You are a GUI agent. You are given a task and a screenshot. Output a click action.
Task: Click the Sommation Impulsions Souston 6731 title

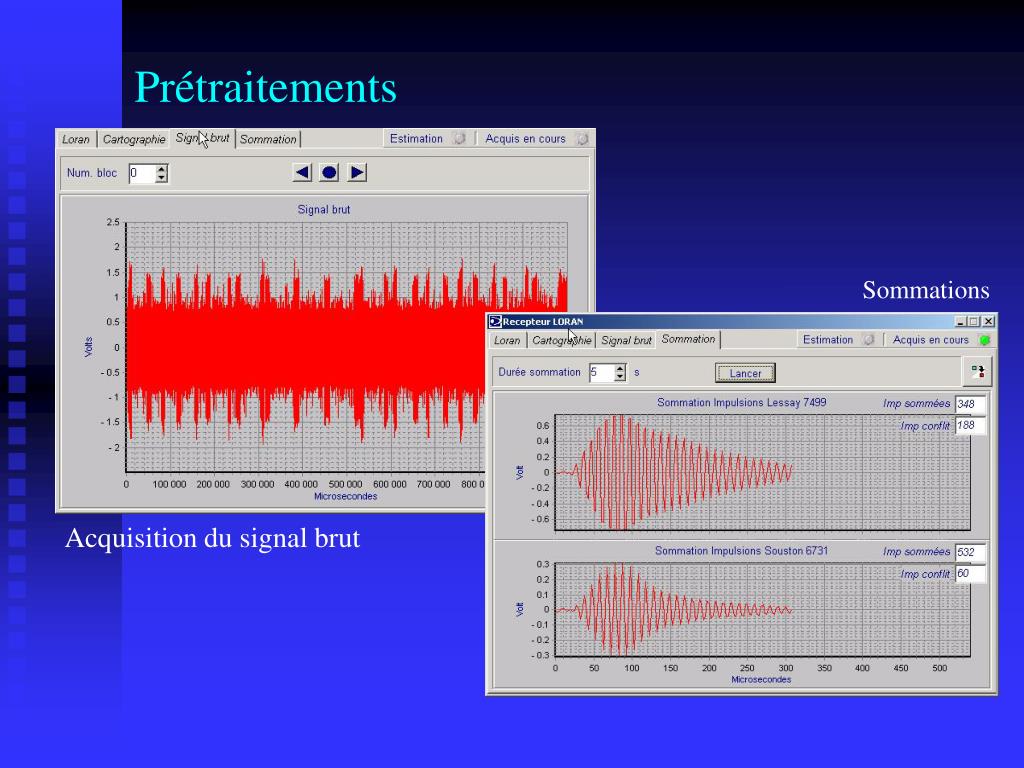point(741,551)
